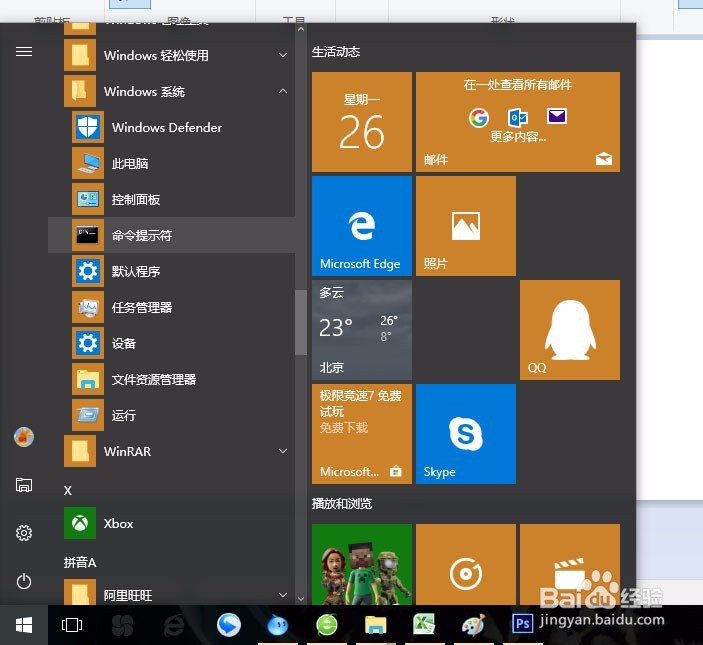Open the Edge icon on the taskbar
This screenshot has height=645, width=703.
click(174, 624)
